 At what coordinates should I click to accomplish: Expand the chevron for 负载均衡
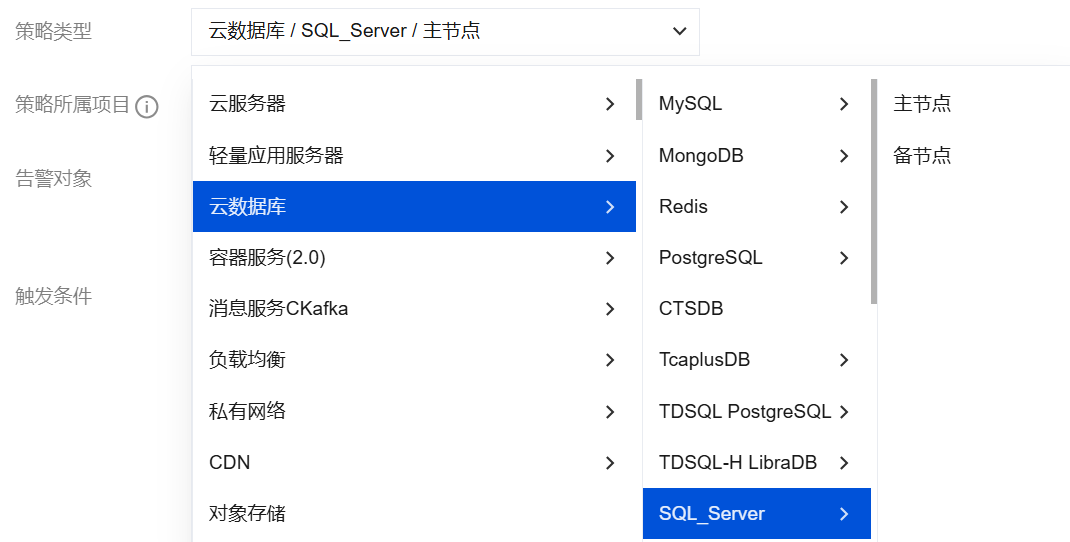[610, 360]
